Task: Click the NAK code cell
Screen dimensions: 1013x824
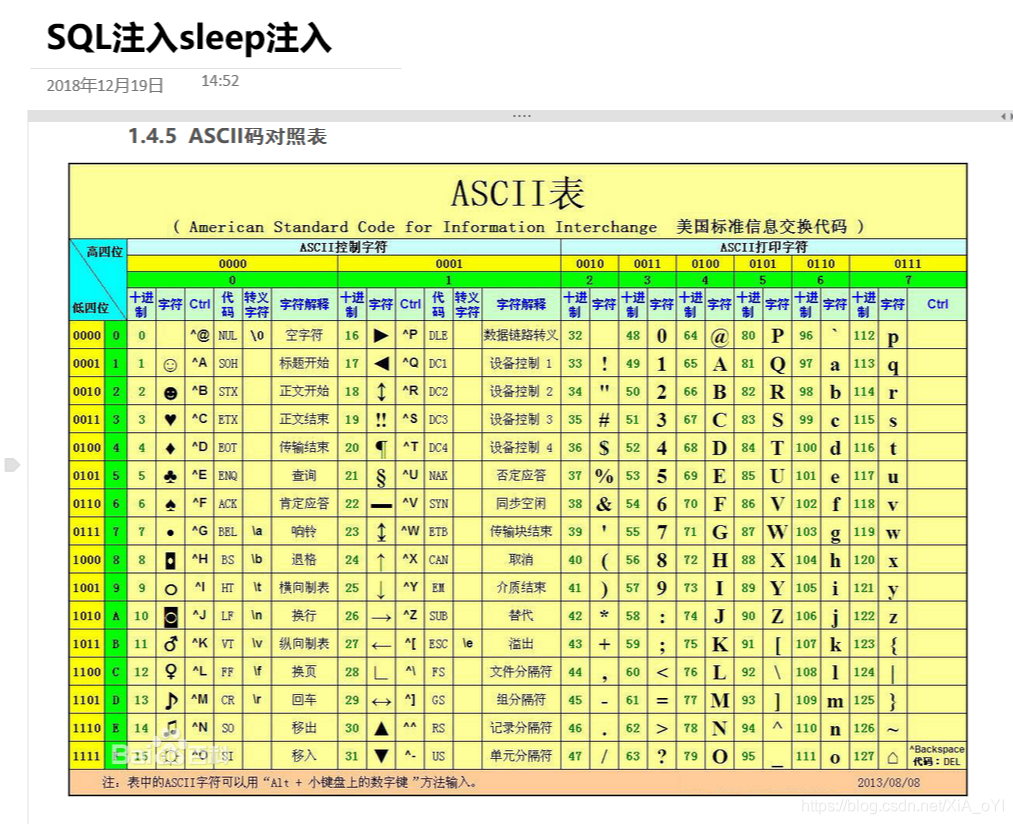Action: pos(438,476)
